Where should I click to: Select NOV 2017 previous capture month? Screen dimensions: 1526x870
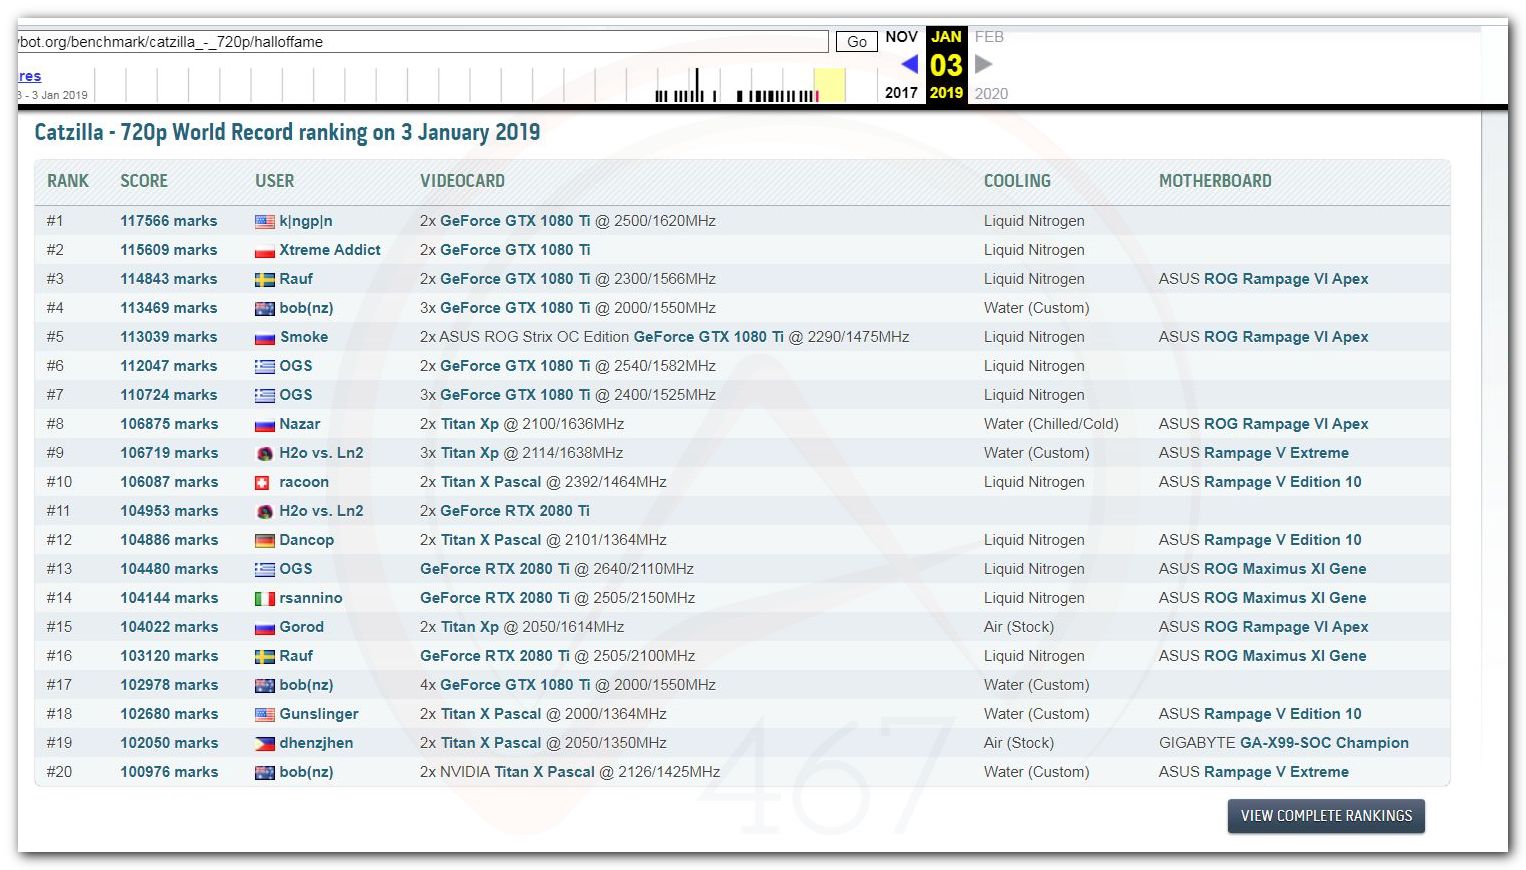point(901,38)
